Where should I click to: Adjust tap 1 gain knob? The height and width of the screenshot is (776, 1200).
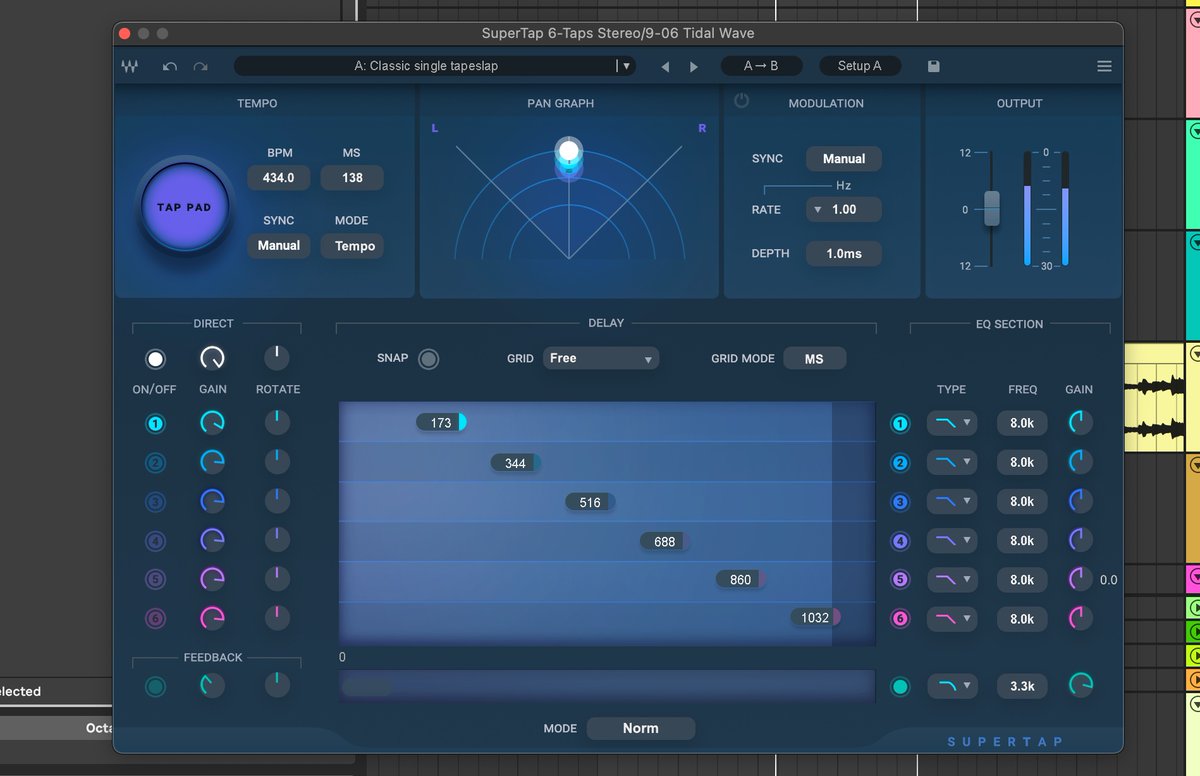(x=213, y=423)
